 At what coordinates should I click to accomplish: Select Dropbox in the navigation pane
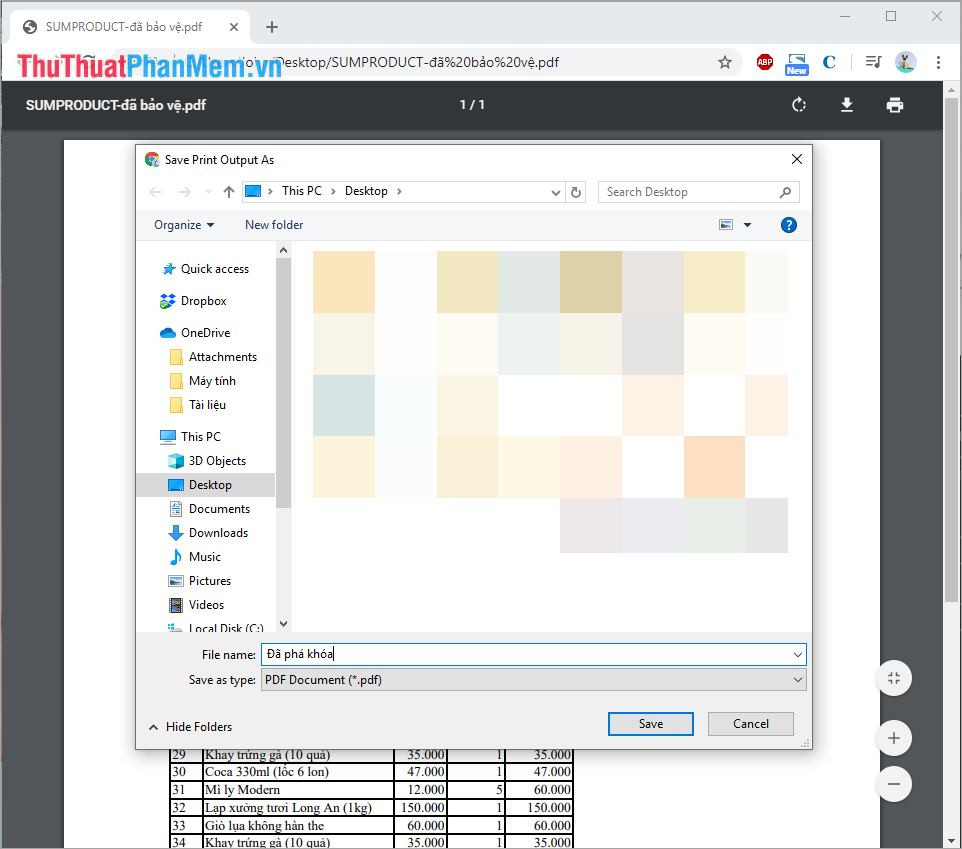coord(194,301)
